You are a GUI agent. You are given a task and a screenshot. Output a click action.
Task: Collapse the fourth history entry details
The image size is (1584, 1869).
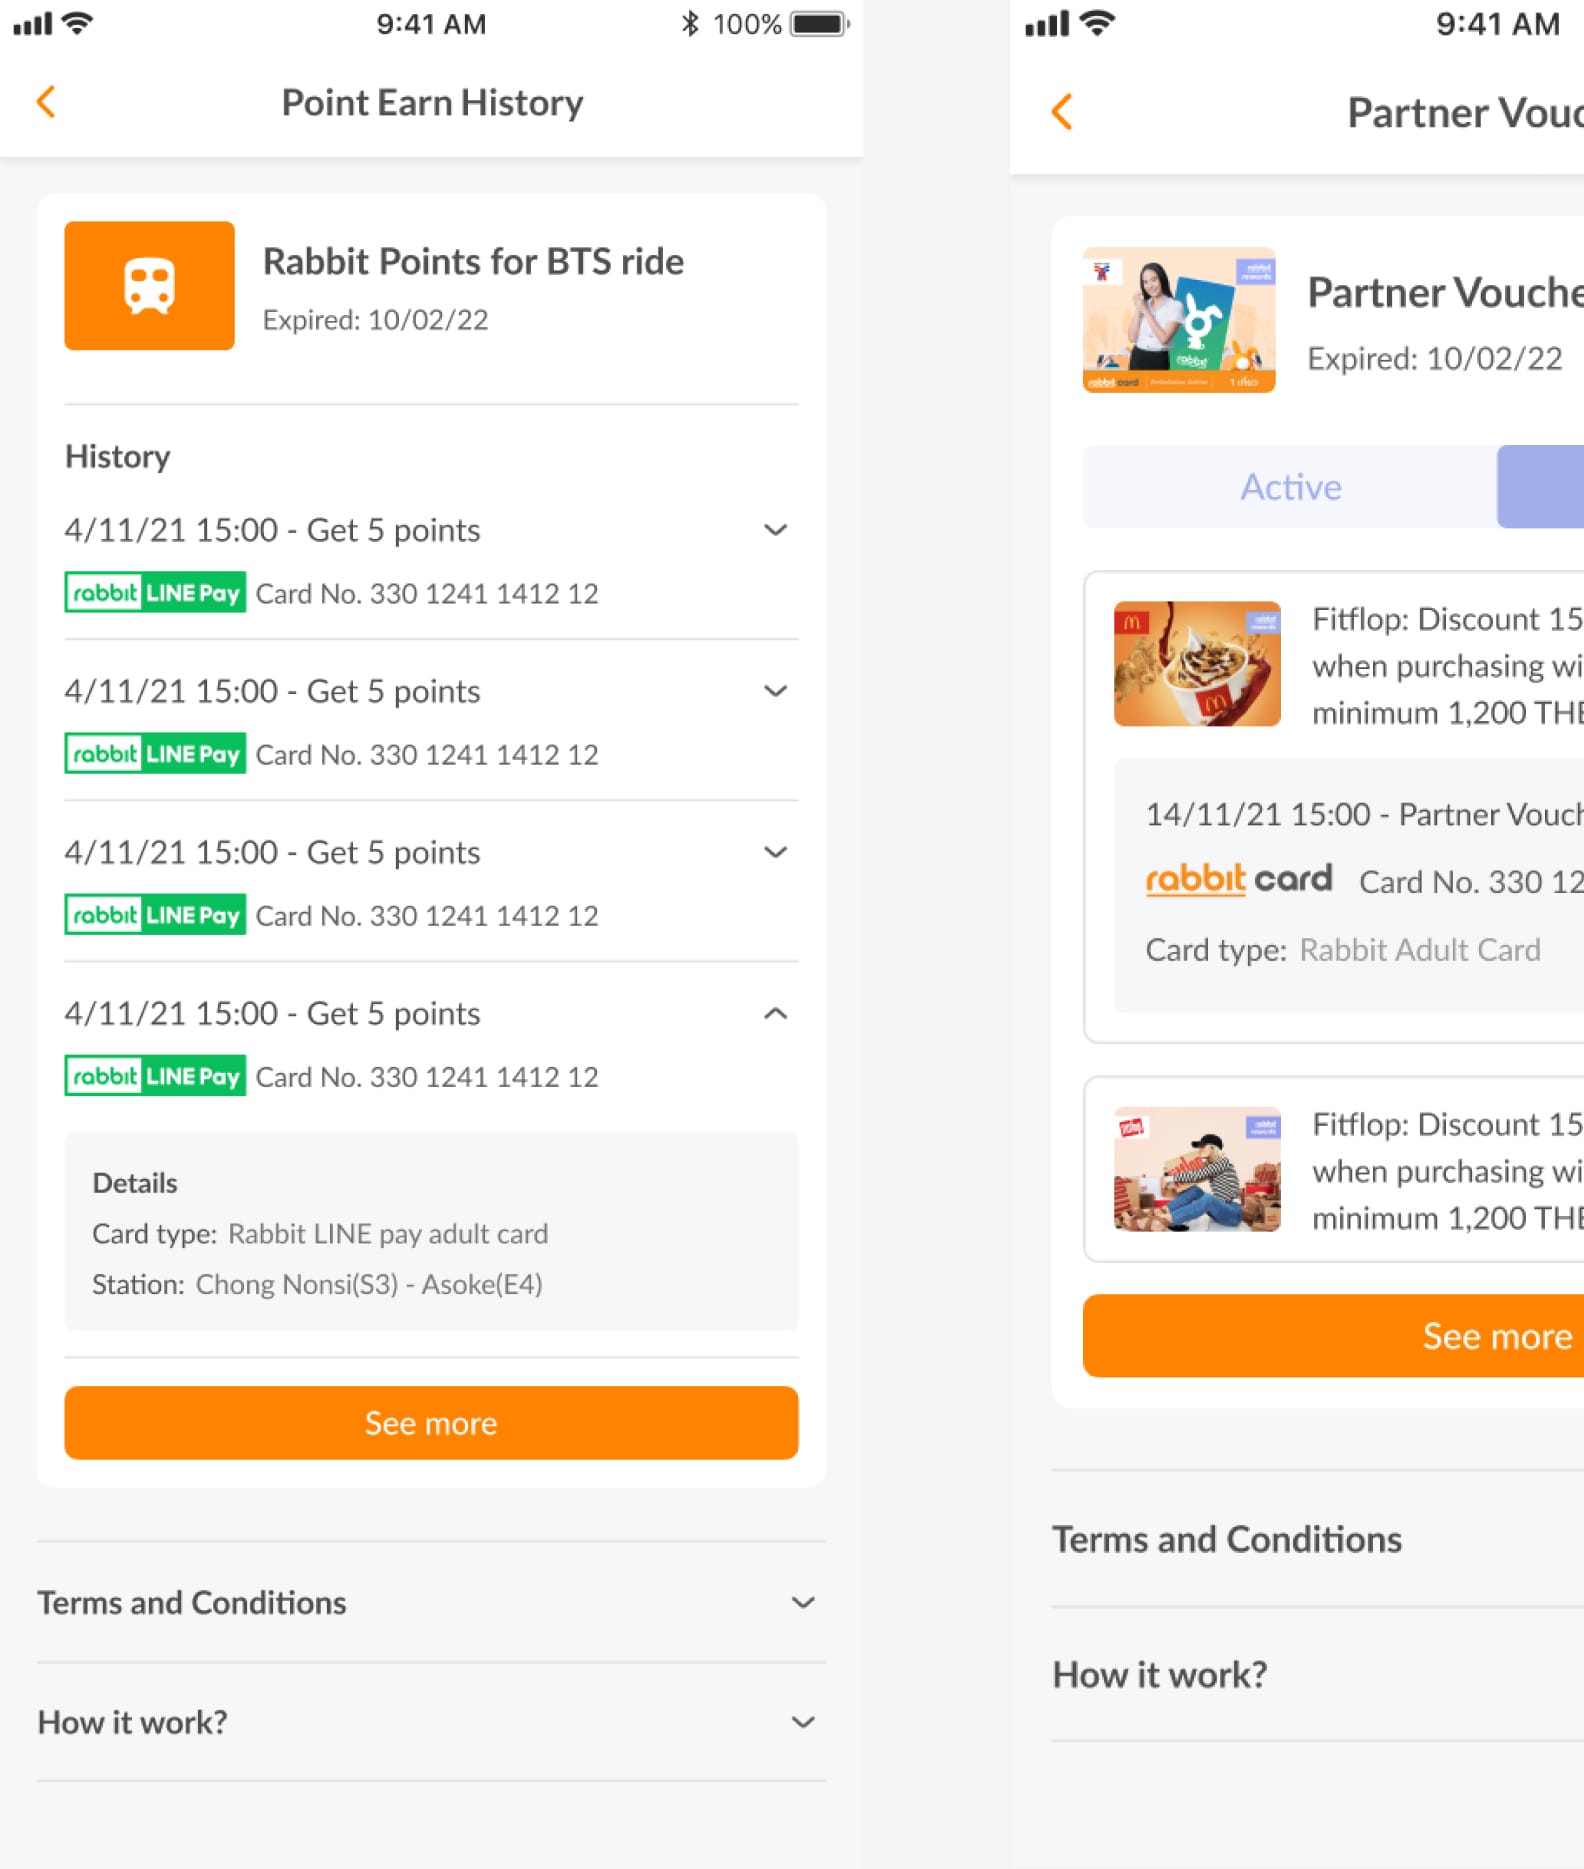[x=775, y=1013]
